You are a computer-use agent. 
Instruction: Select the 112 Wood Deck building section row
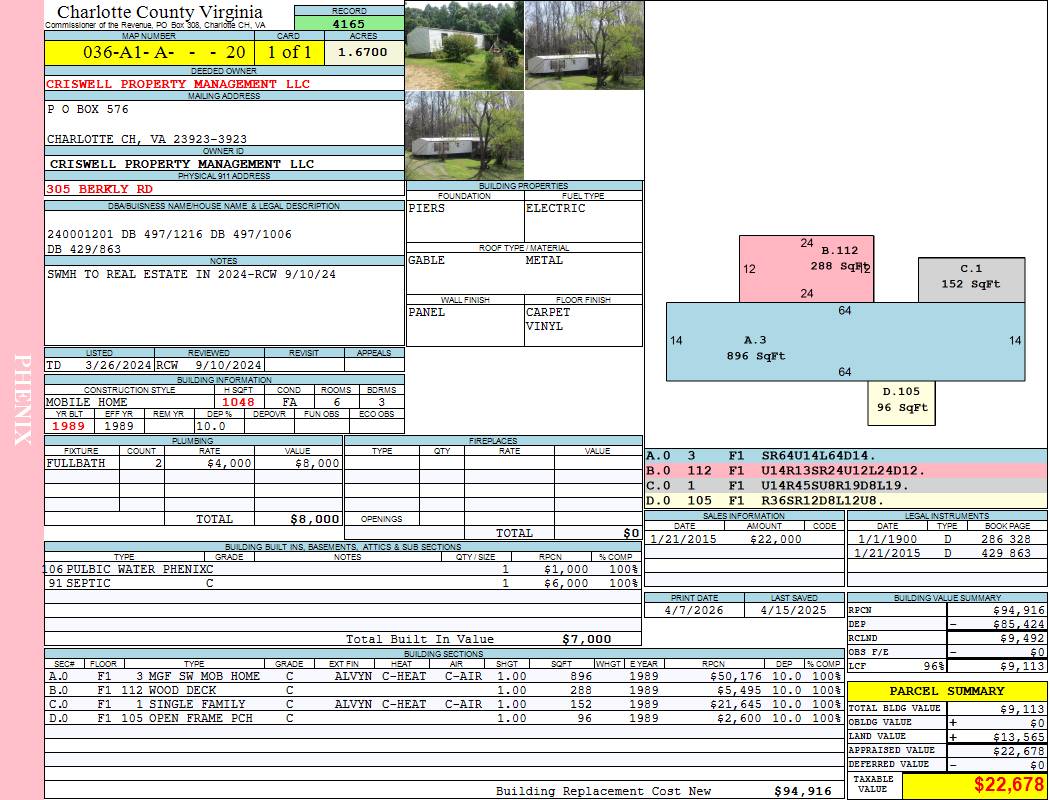pos(343,690)
